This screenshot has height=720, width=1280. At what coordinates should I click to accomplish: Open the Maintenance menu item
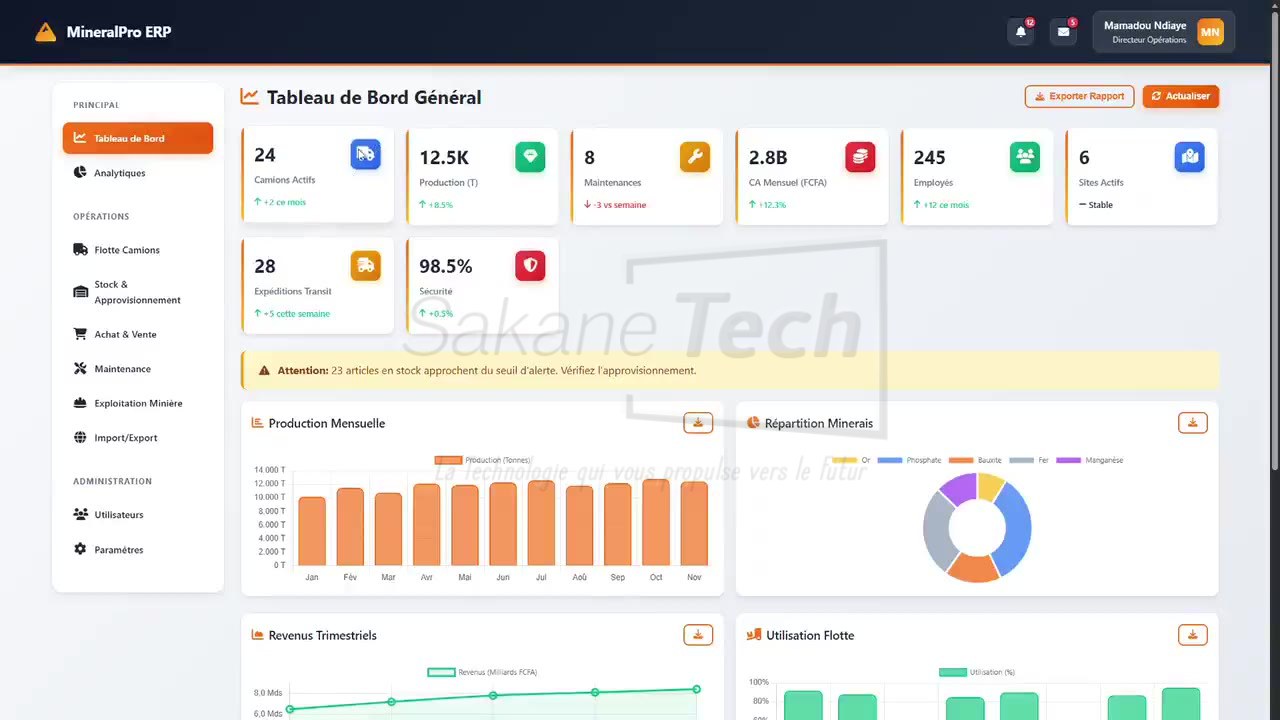tap(138, 369)
